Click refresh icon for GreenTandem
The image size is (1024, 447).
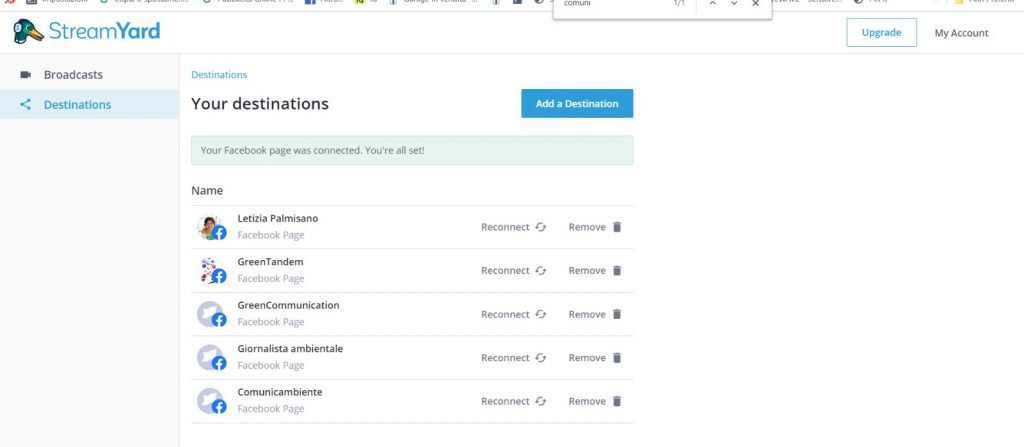click(x=540, y=271)
